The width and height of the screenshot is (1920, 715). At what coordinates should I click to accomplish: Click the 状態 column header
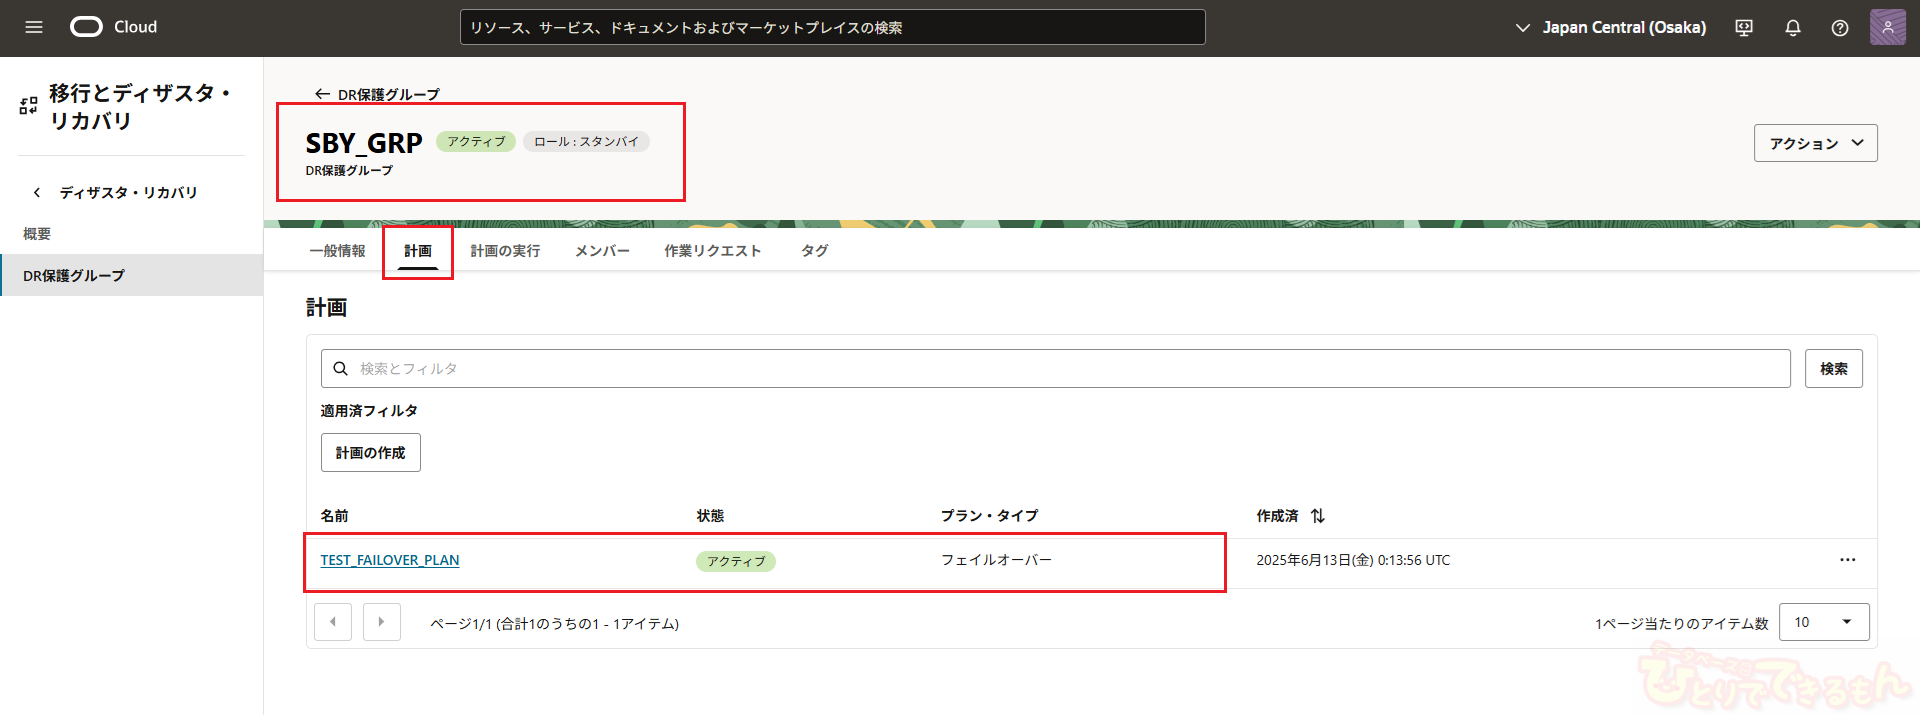click(x=710, y=516)
